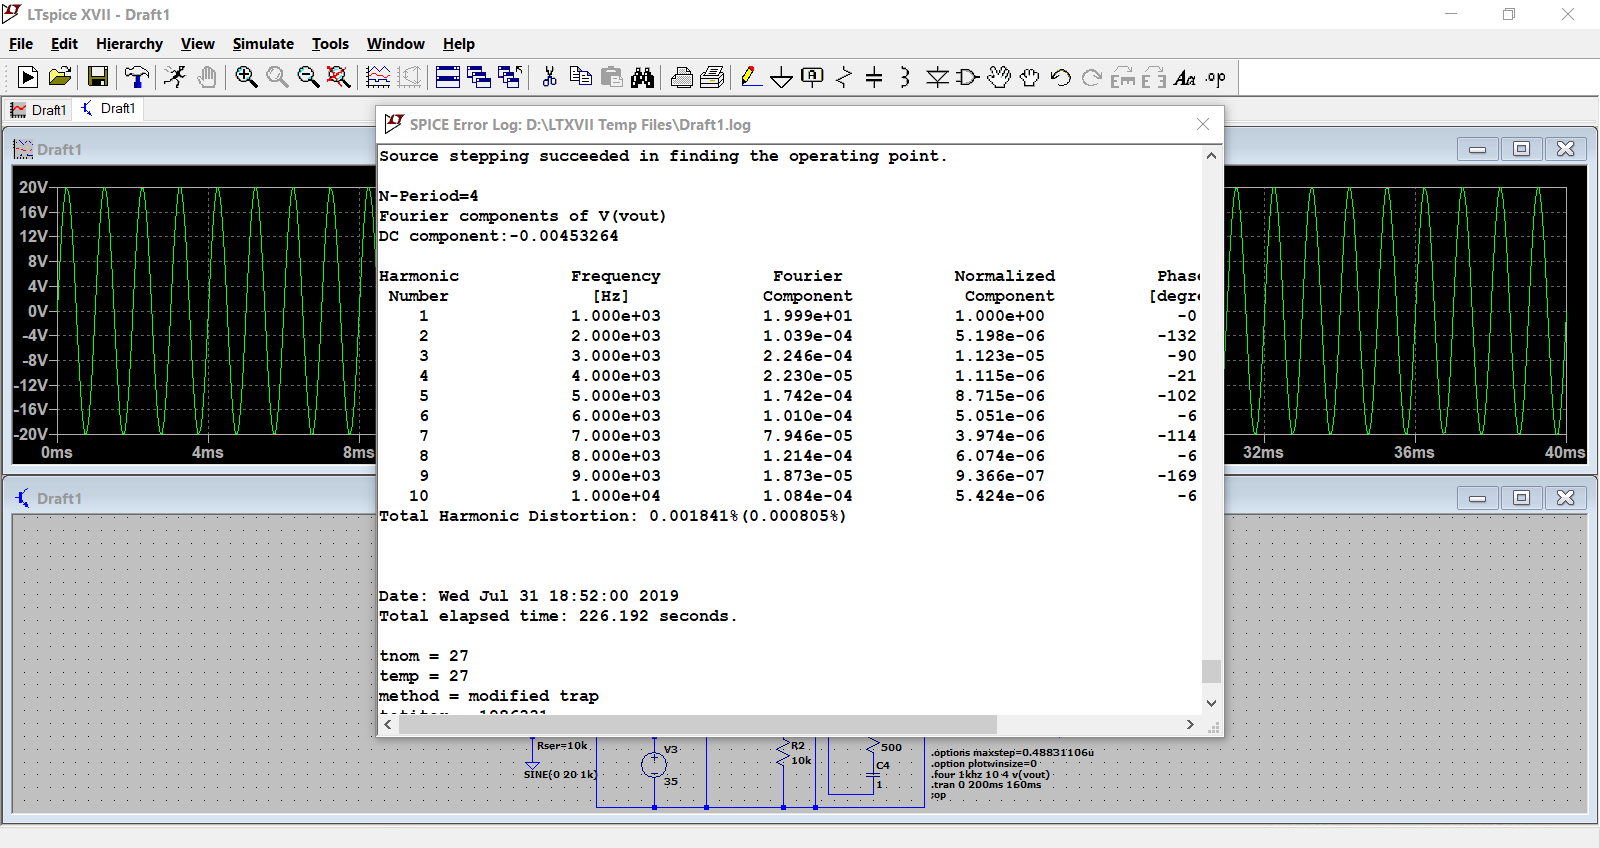Open Find with the binoculars icon
Screen dimensions: 1600x848
coord(642,77)
